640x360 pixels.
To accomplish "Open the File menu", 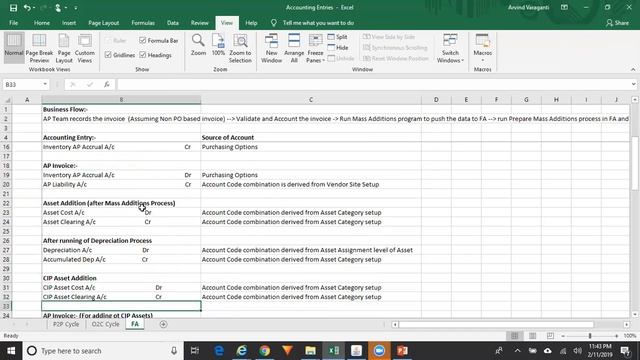I will pos(13,23).
